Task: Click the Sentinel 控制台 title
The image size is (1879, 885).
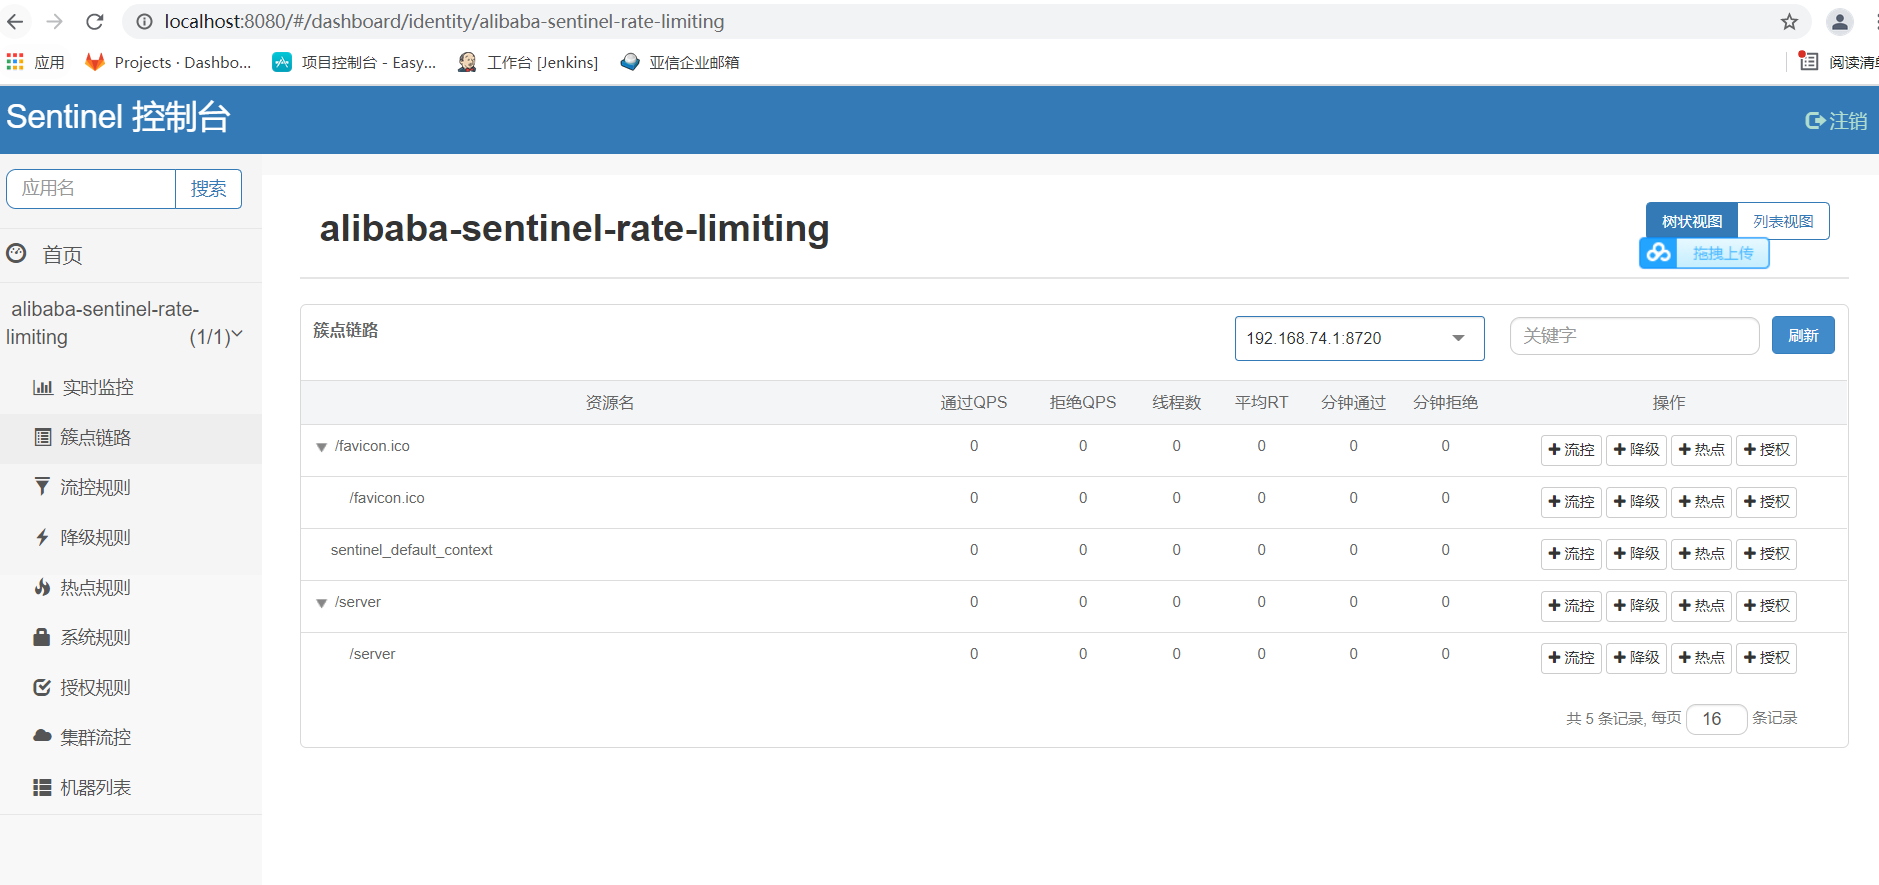Action: [x=118, y=117]
